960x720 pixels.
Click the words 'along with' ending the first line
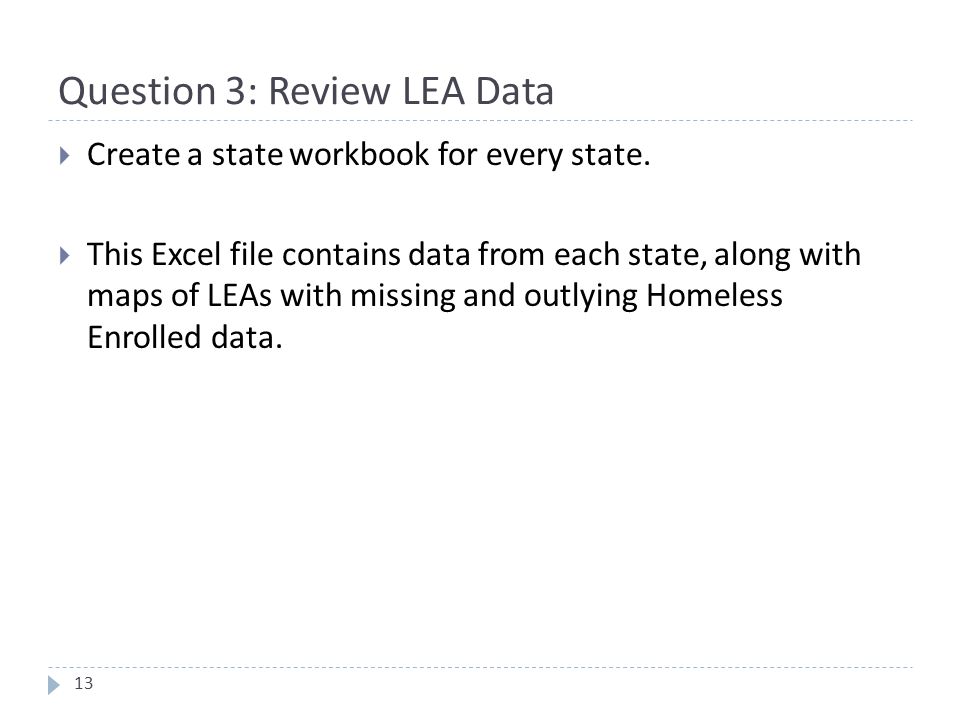point(787,255)
